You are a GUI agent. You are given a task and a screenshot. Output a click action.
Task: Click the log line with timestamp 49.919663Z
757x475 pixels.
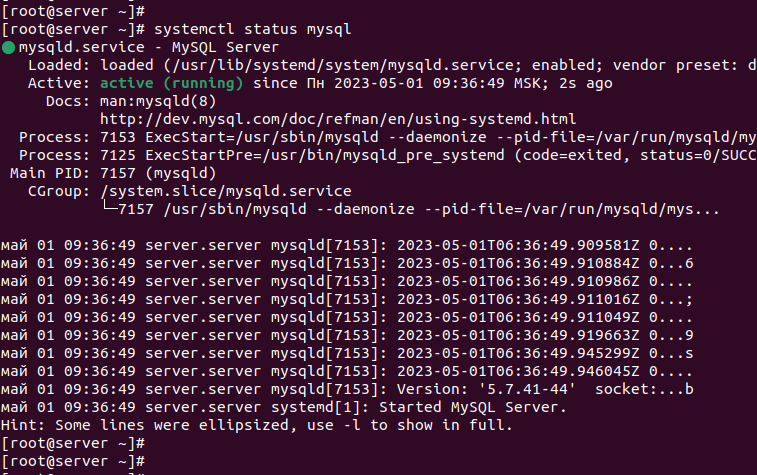(x=347, y=335)
